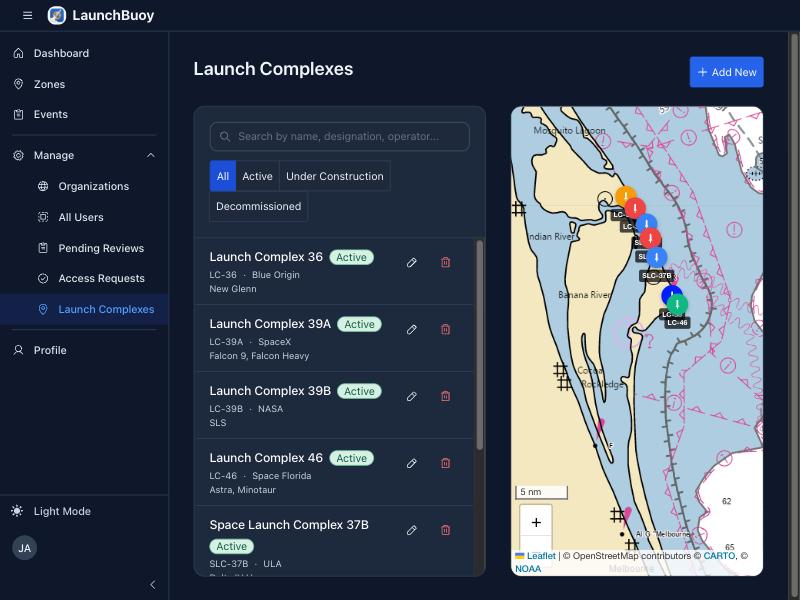Open All Users page
Screen dimensions: 800x600
click(x=81, y=217)
